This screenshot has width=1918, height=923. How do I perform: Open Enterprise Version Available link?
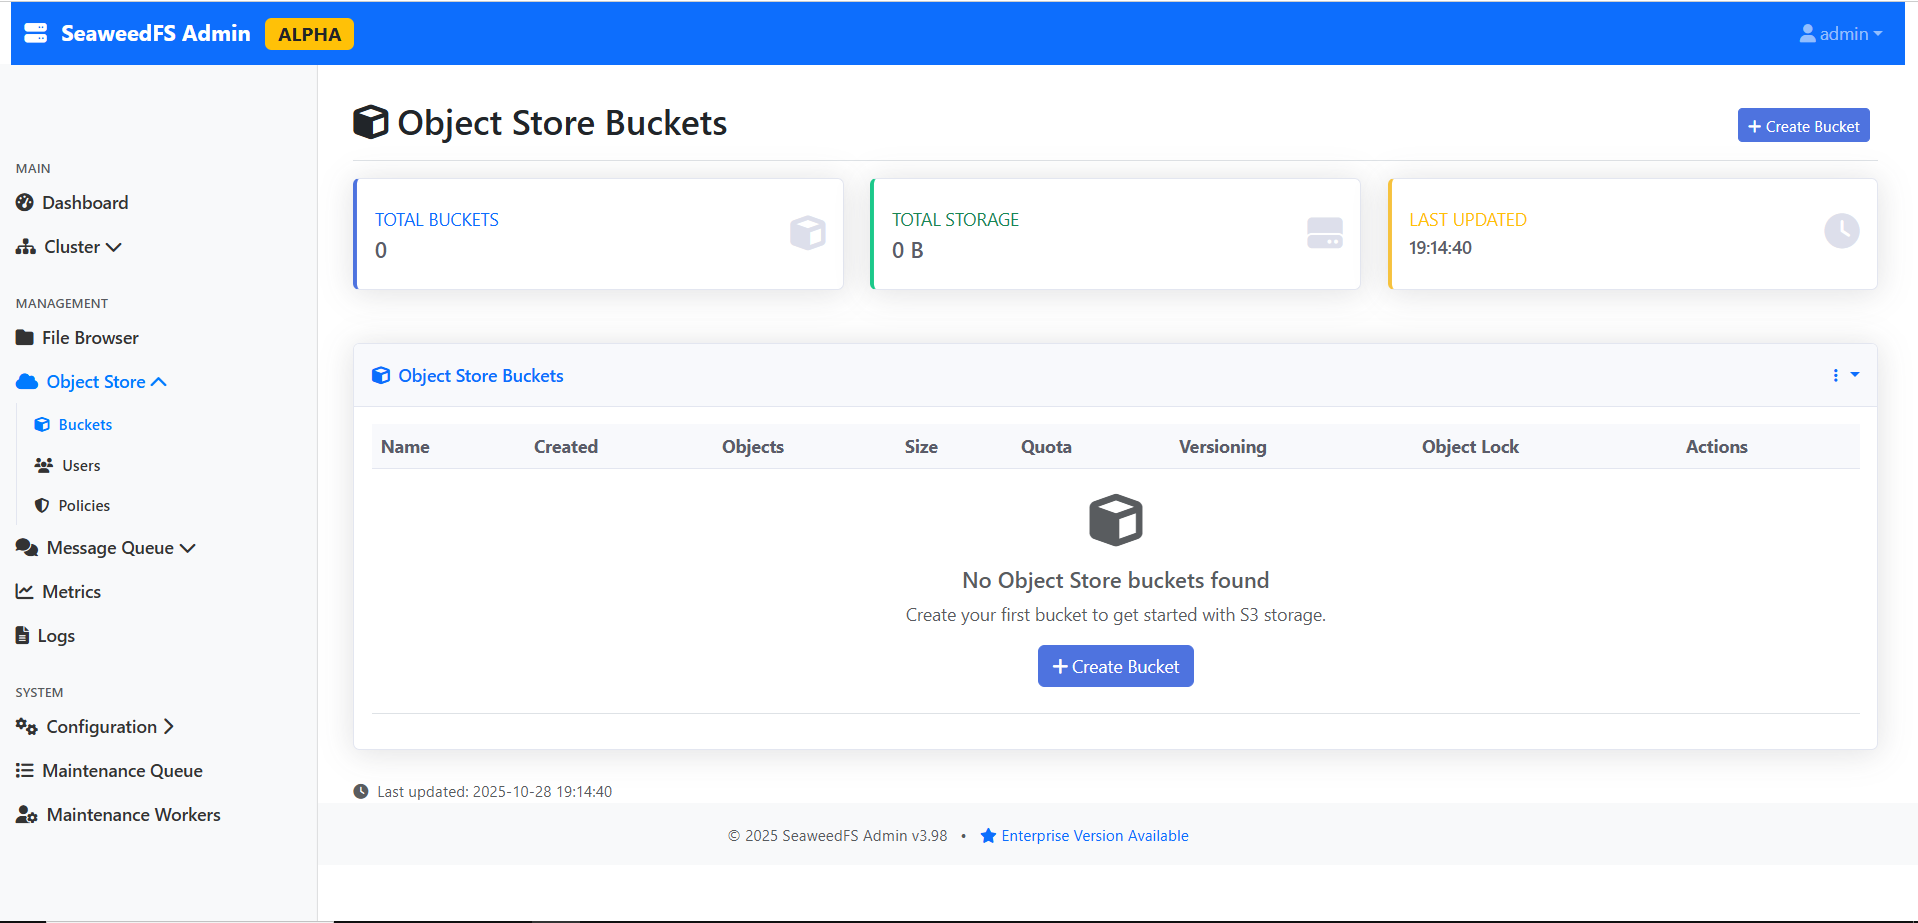pos(1094,836)
